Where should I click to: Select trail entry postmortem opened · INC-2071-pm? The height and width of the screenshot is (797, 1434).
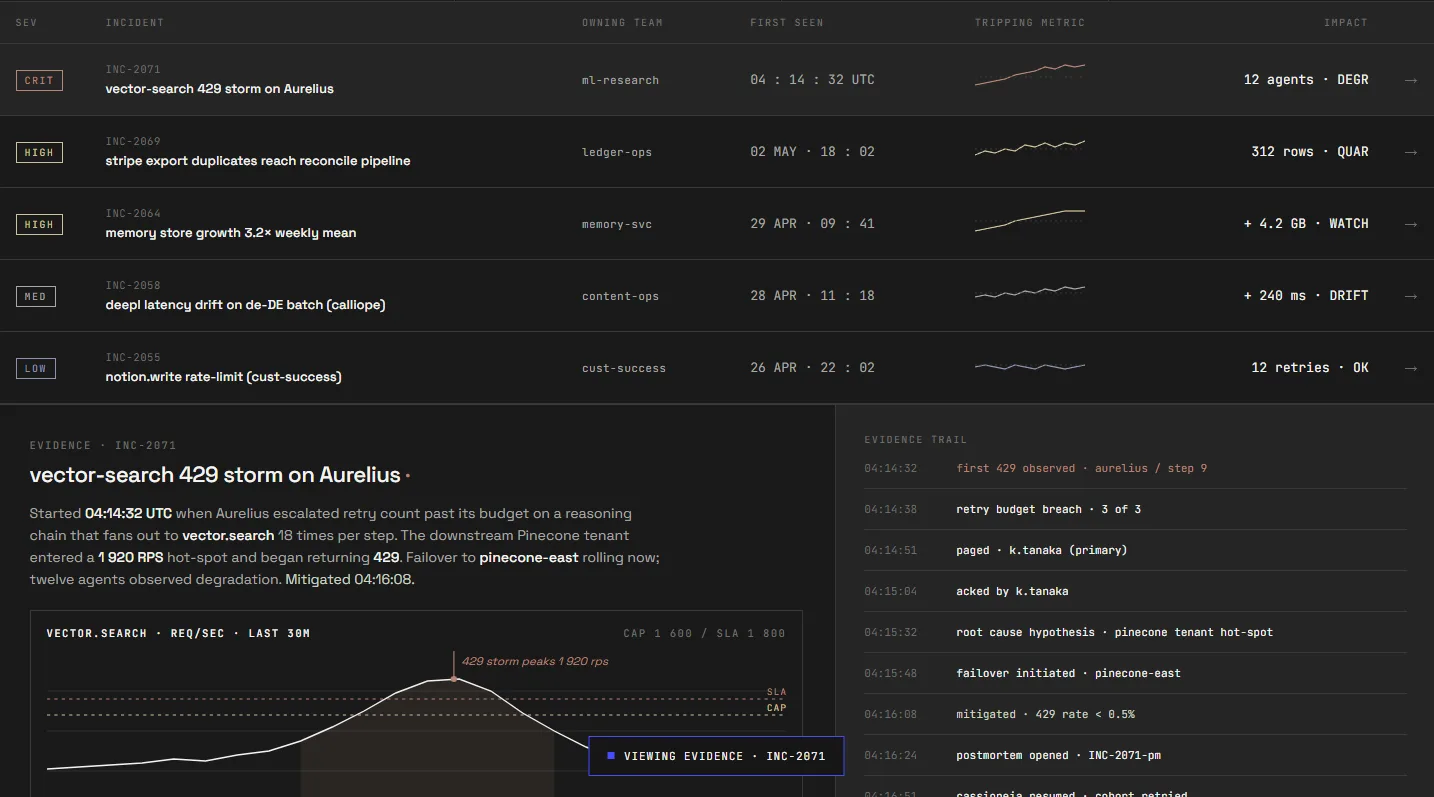click(1135, 755)
